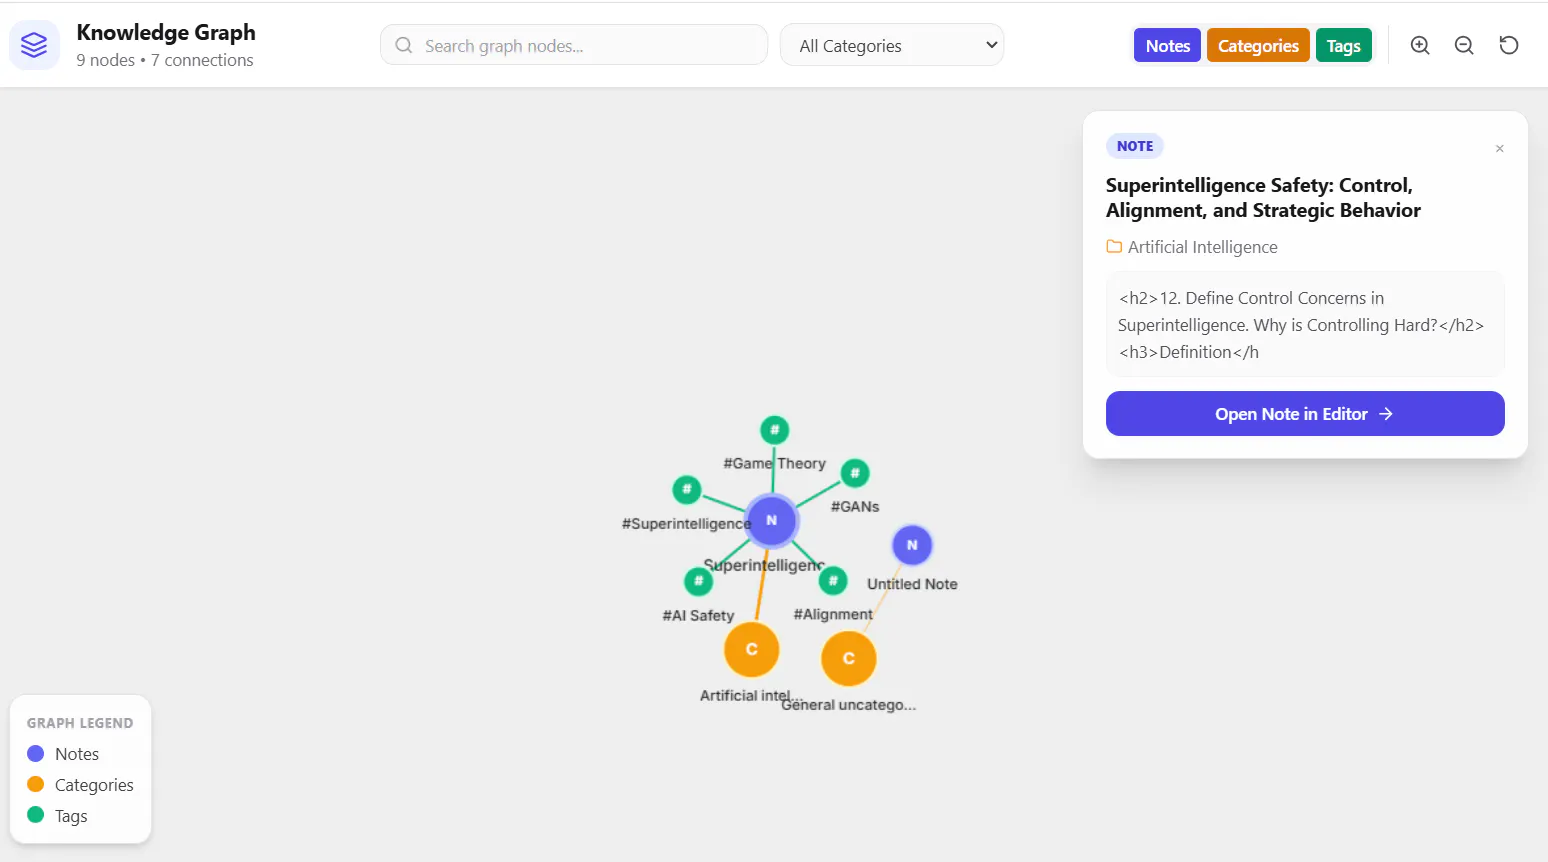Select the Artificial intel... category node
Viewport: 1548px width, 862px height.
[752, 649]
